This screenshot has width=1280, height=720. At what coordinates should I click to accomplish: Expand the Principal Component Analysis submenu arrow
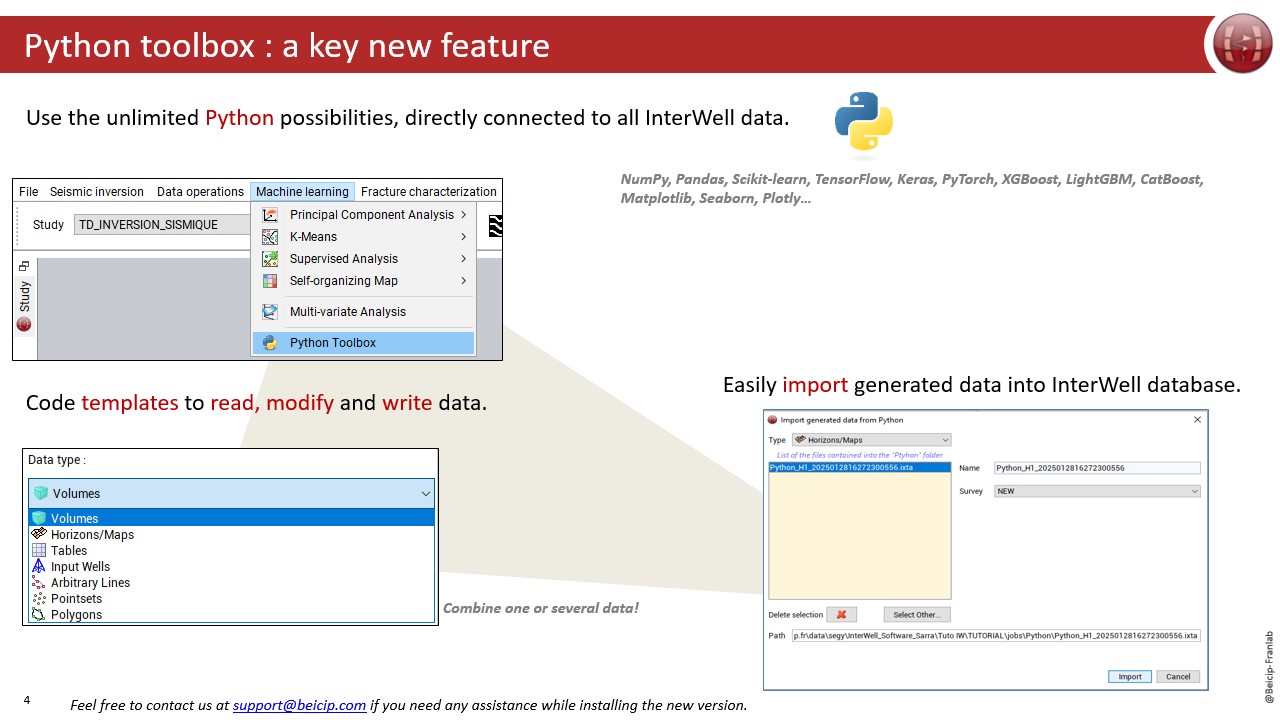pyautogui.click(x=464, y=215)
